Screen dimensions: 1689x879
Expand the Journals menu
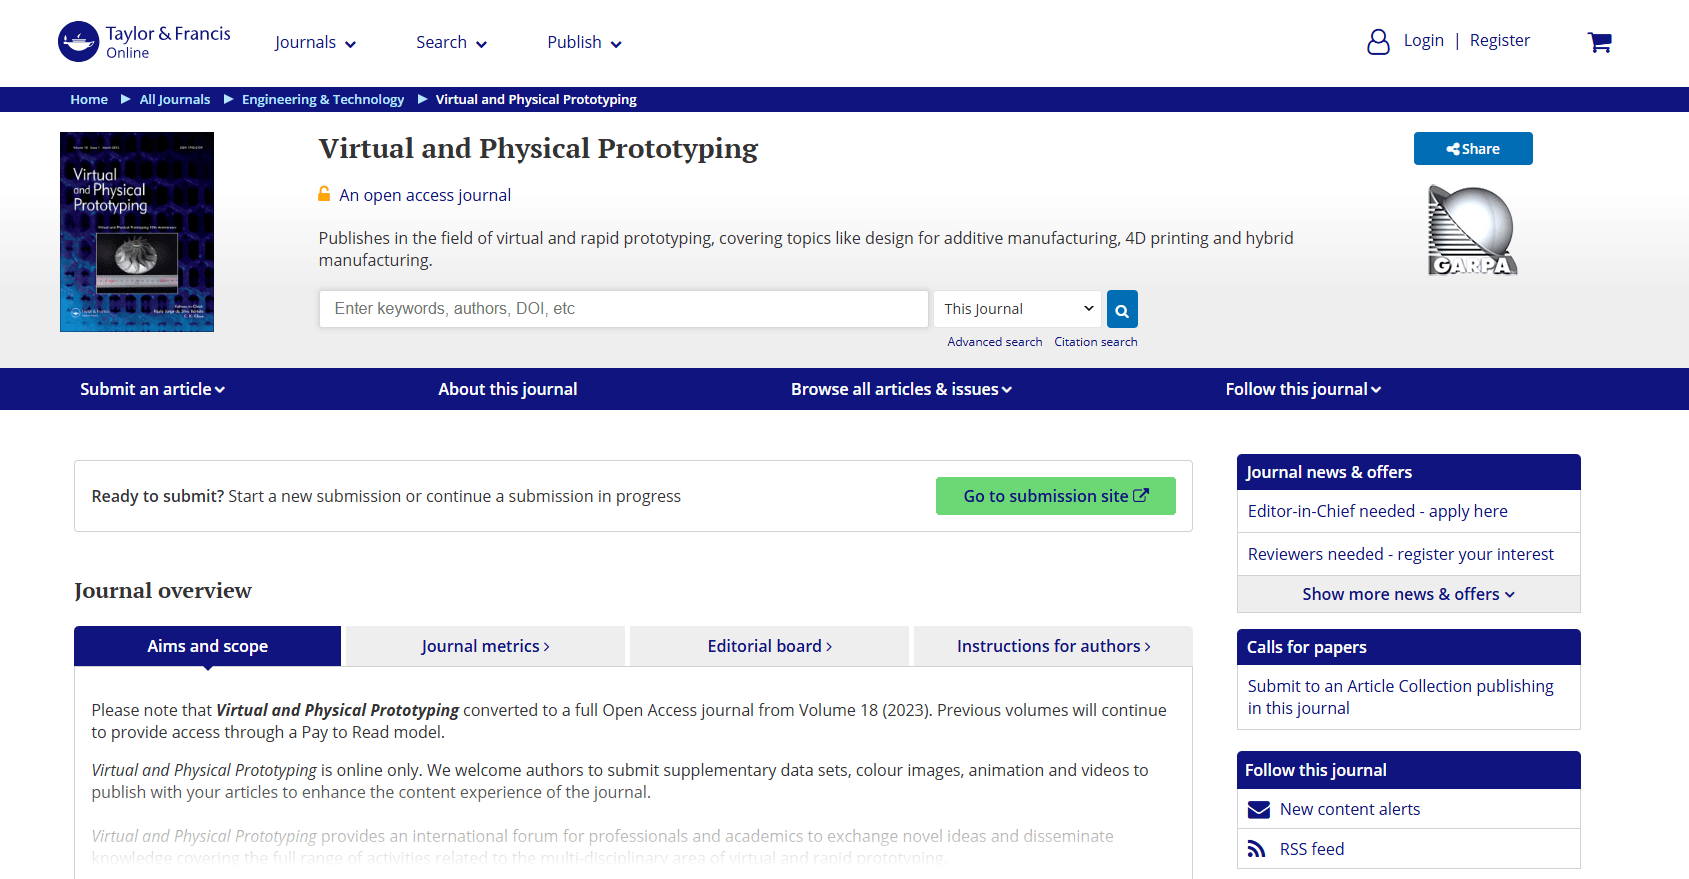click(x=315, y=42)
